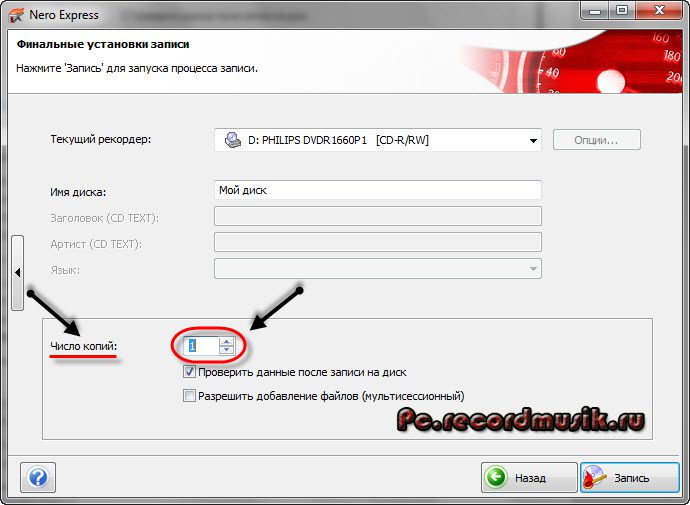This screenshot has width=690, height=505.
Task: Open the help question mark button
Action: pyautogui.click(x=38, y=477)
